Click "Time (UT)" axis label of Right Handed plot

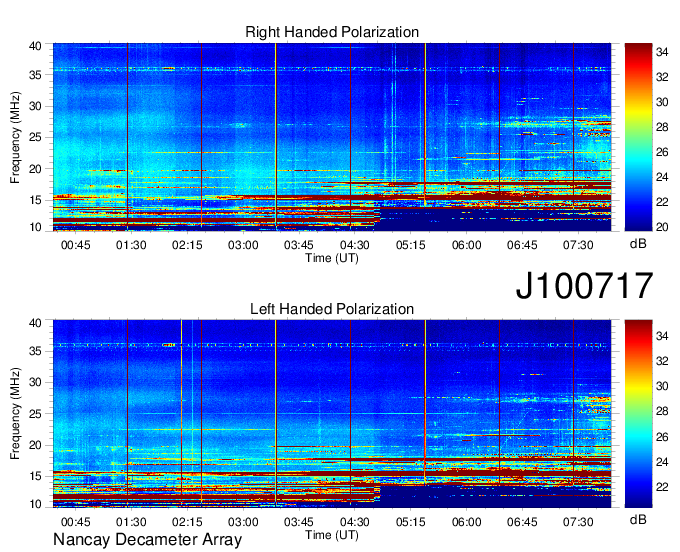tap(332, 258)
